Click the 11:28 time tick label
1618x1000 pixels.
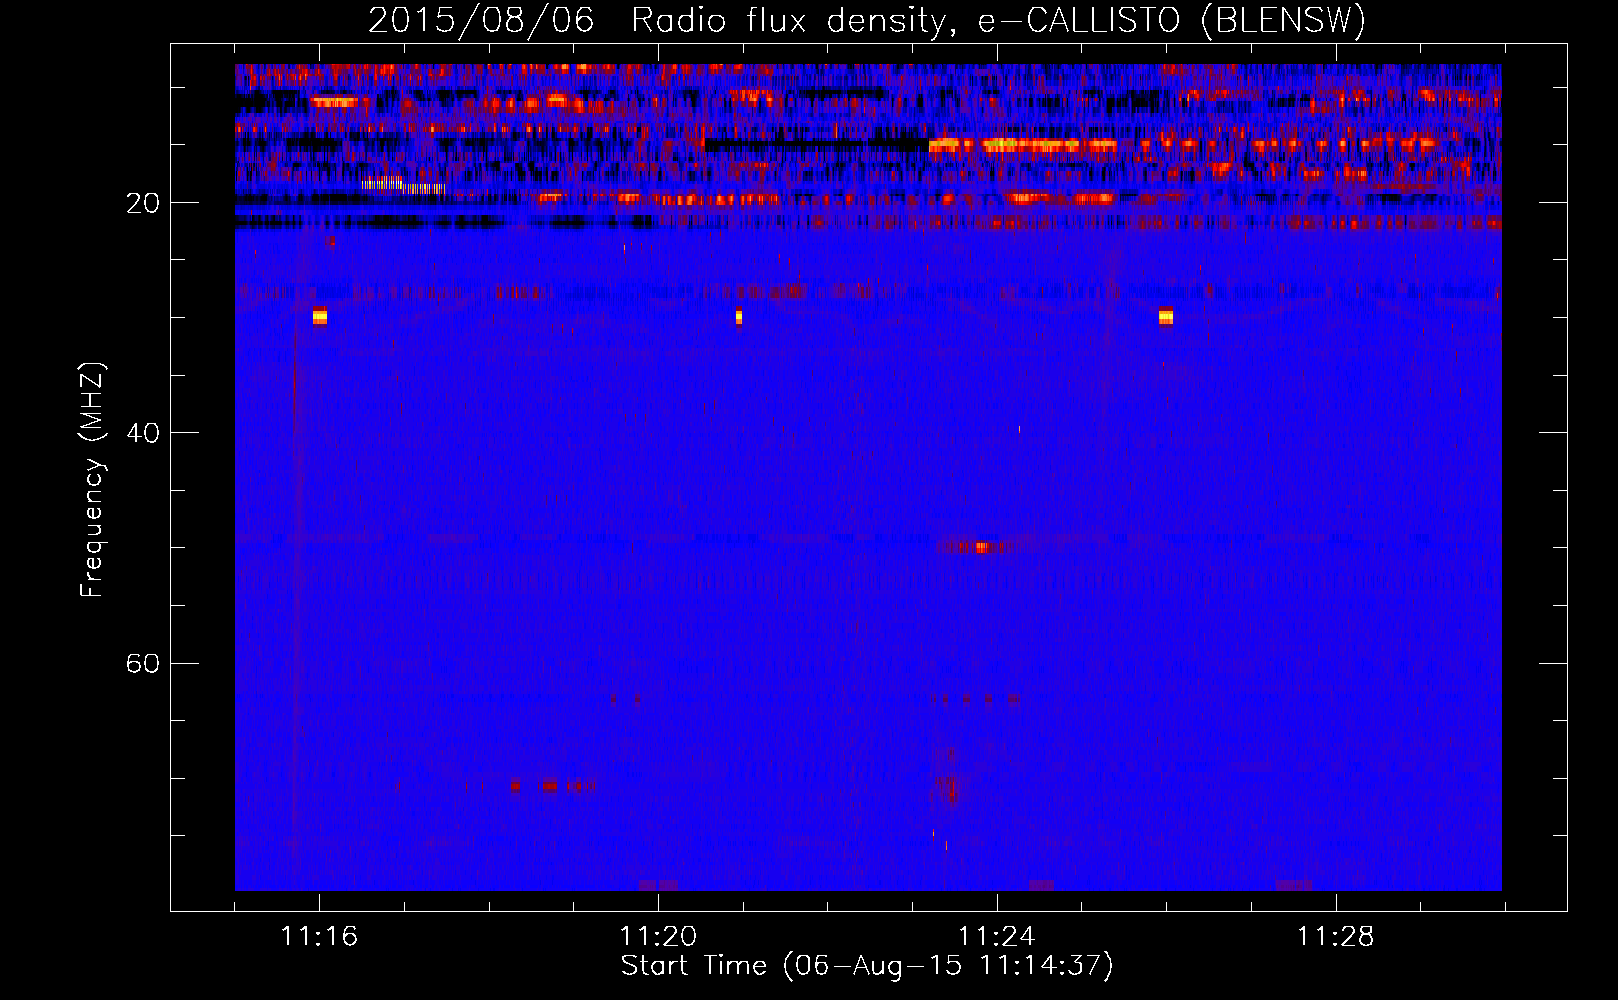click(x=1336, y=936)
